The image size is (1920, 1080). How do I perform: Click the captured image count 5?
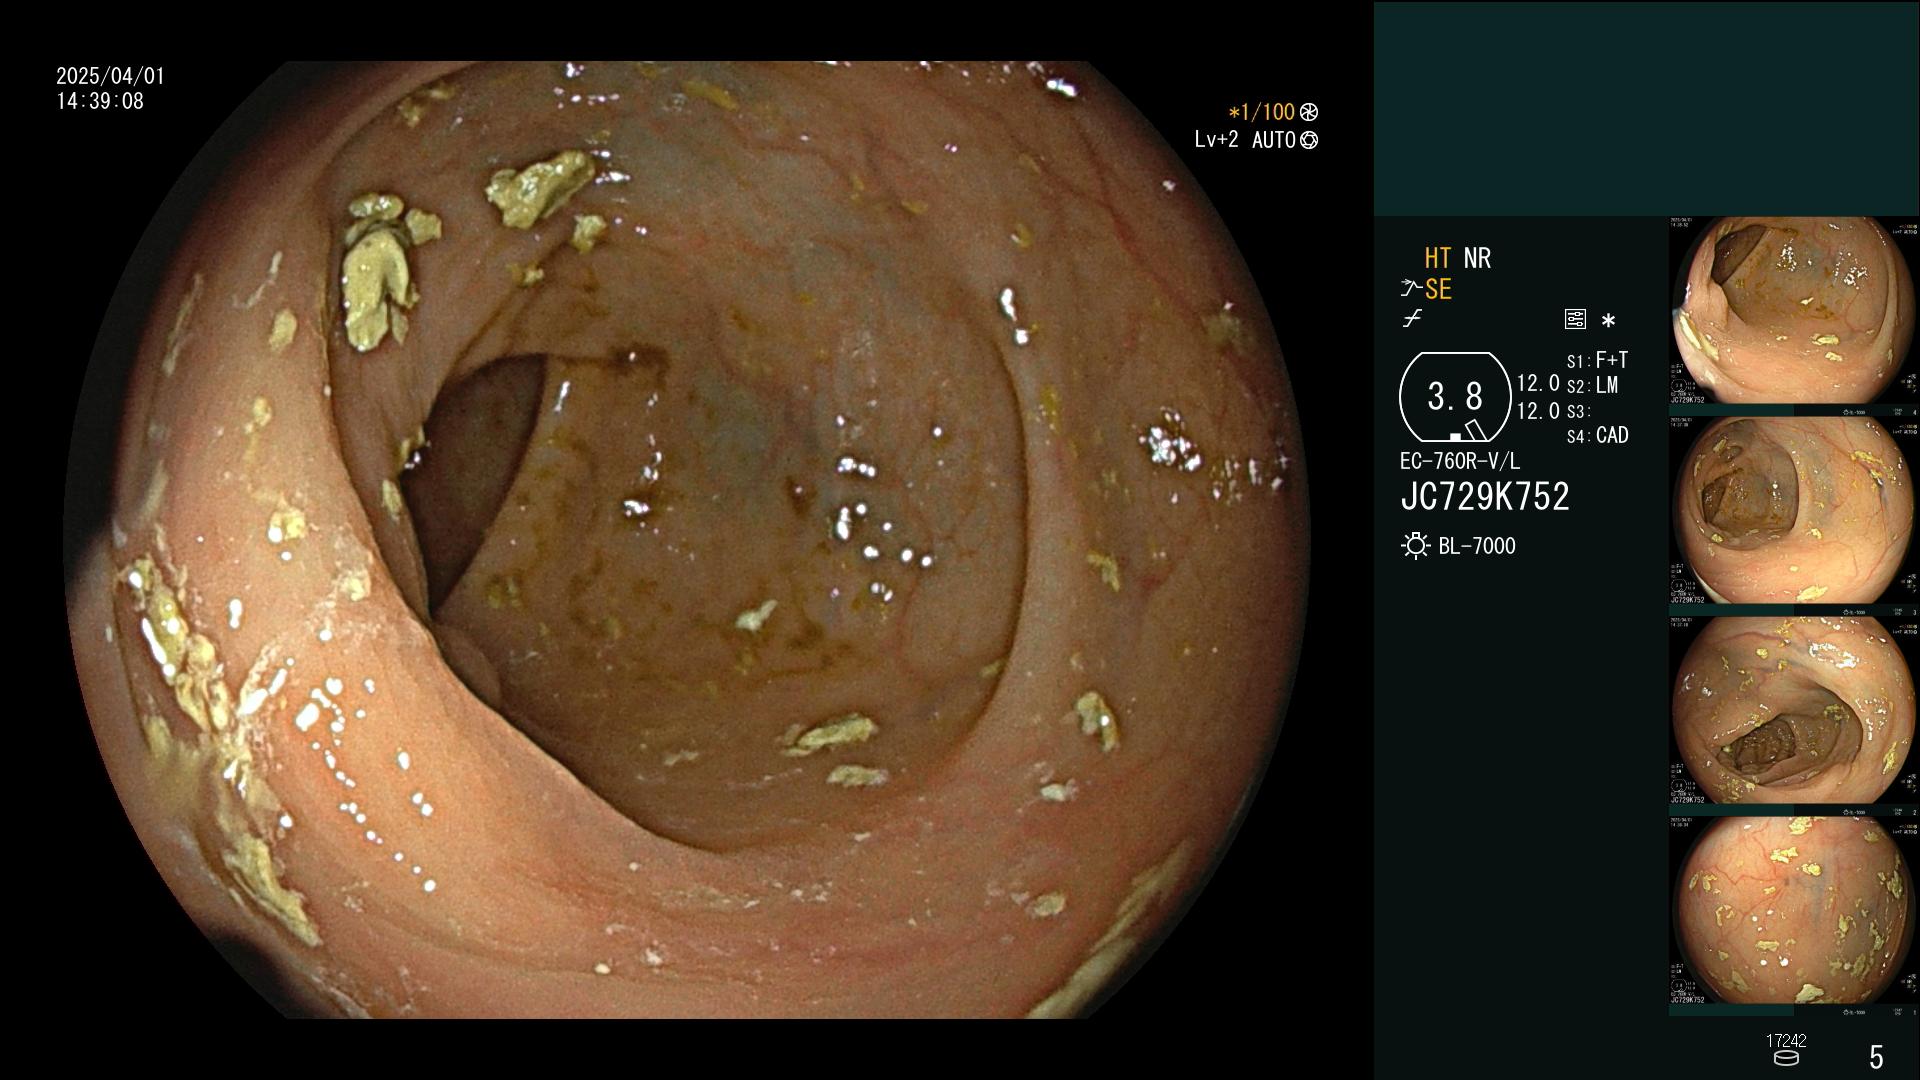click(1876, 1056)
